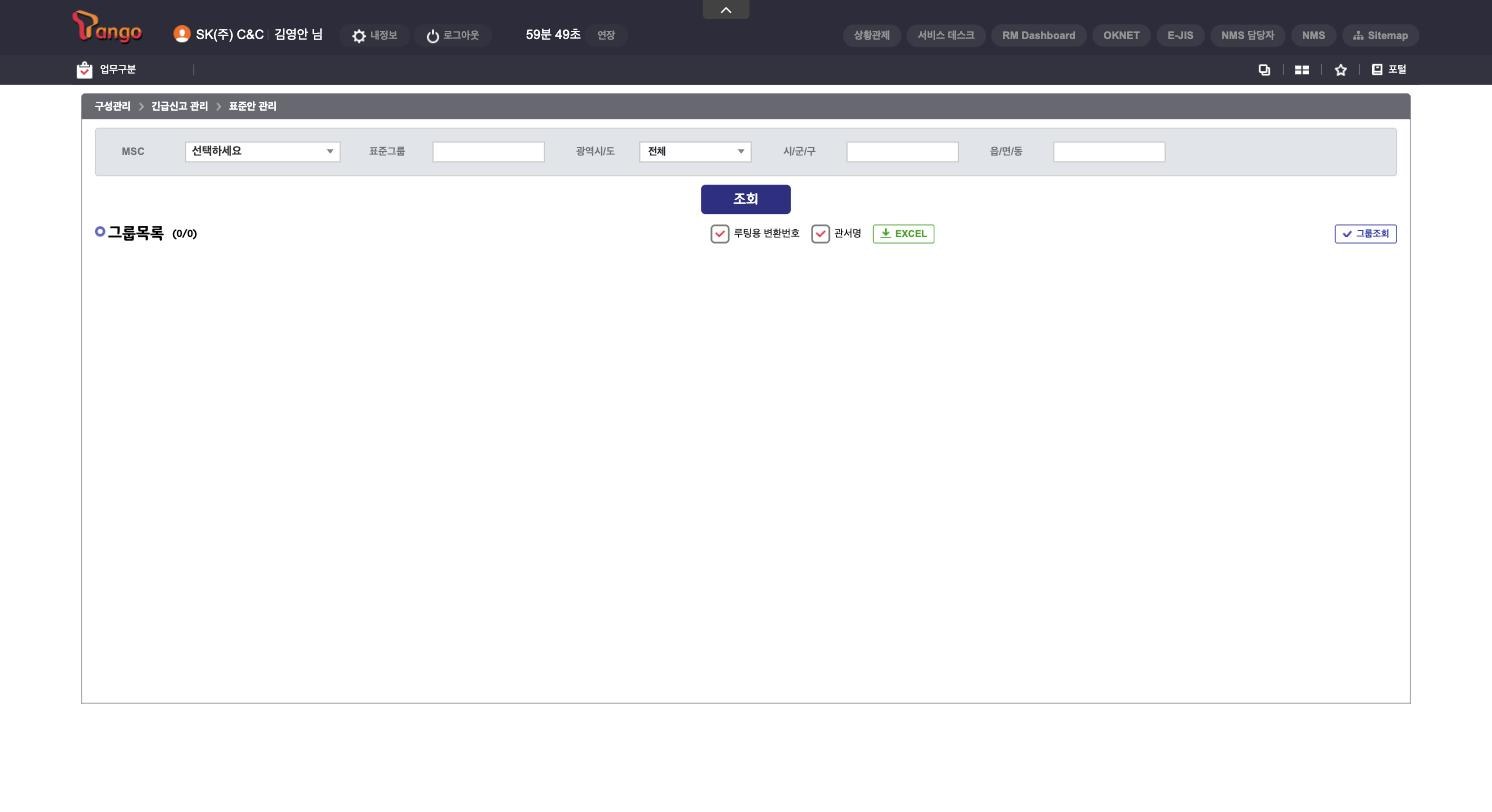Open the 업무구분 clipboard icon

tap(85, 70)
